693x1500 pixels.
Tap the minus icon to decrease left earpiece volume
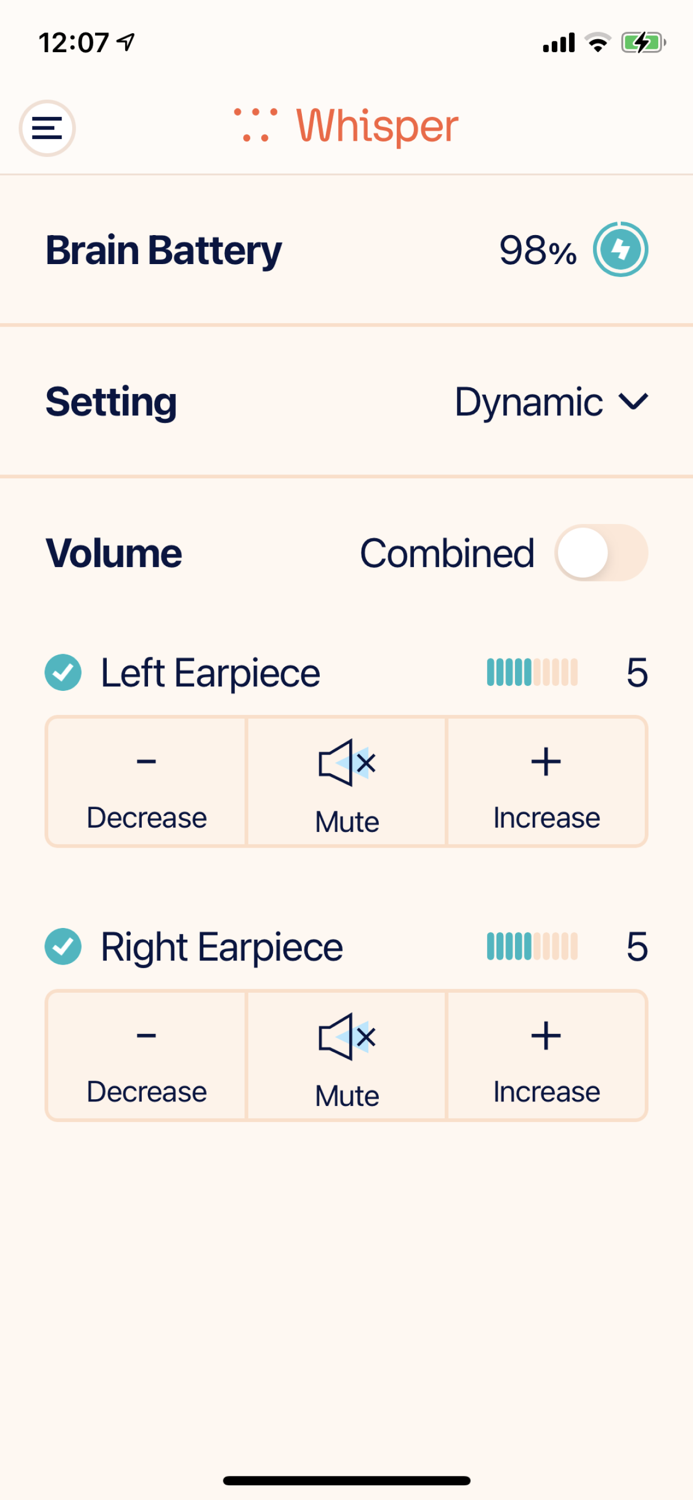tap(145, 762)
